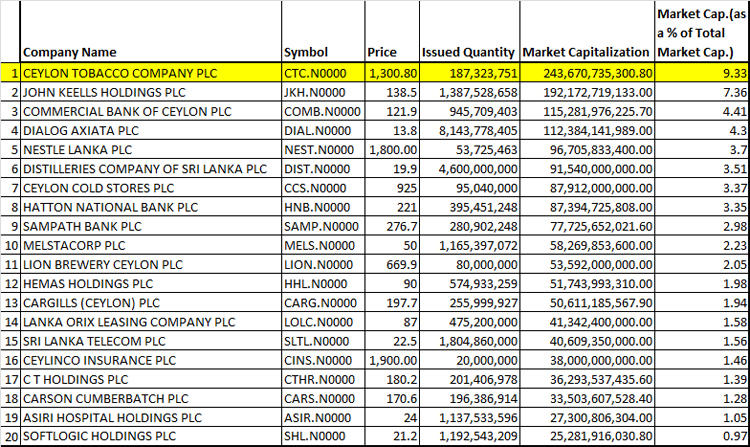750x447 pixels.
Task: Click symbol CINS.N0000
Action: [323, 360]
